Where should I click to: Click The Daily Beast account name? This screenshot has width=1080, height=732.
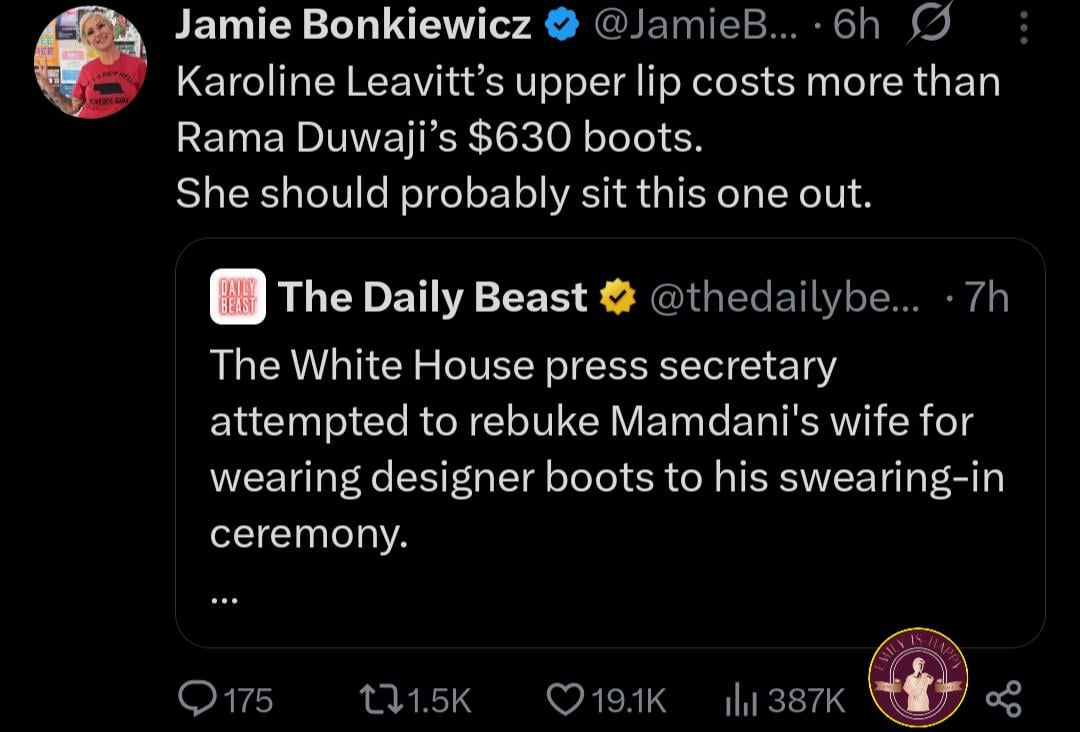pyautogui.click(x=432, y=297)
